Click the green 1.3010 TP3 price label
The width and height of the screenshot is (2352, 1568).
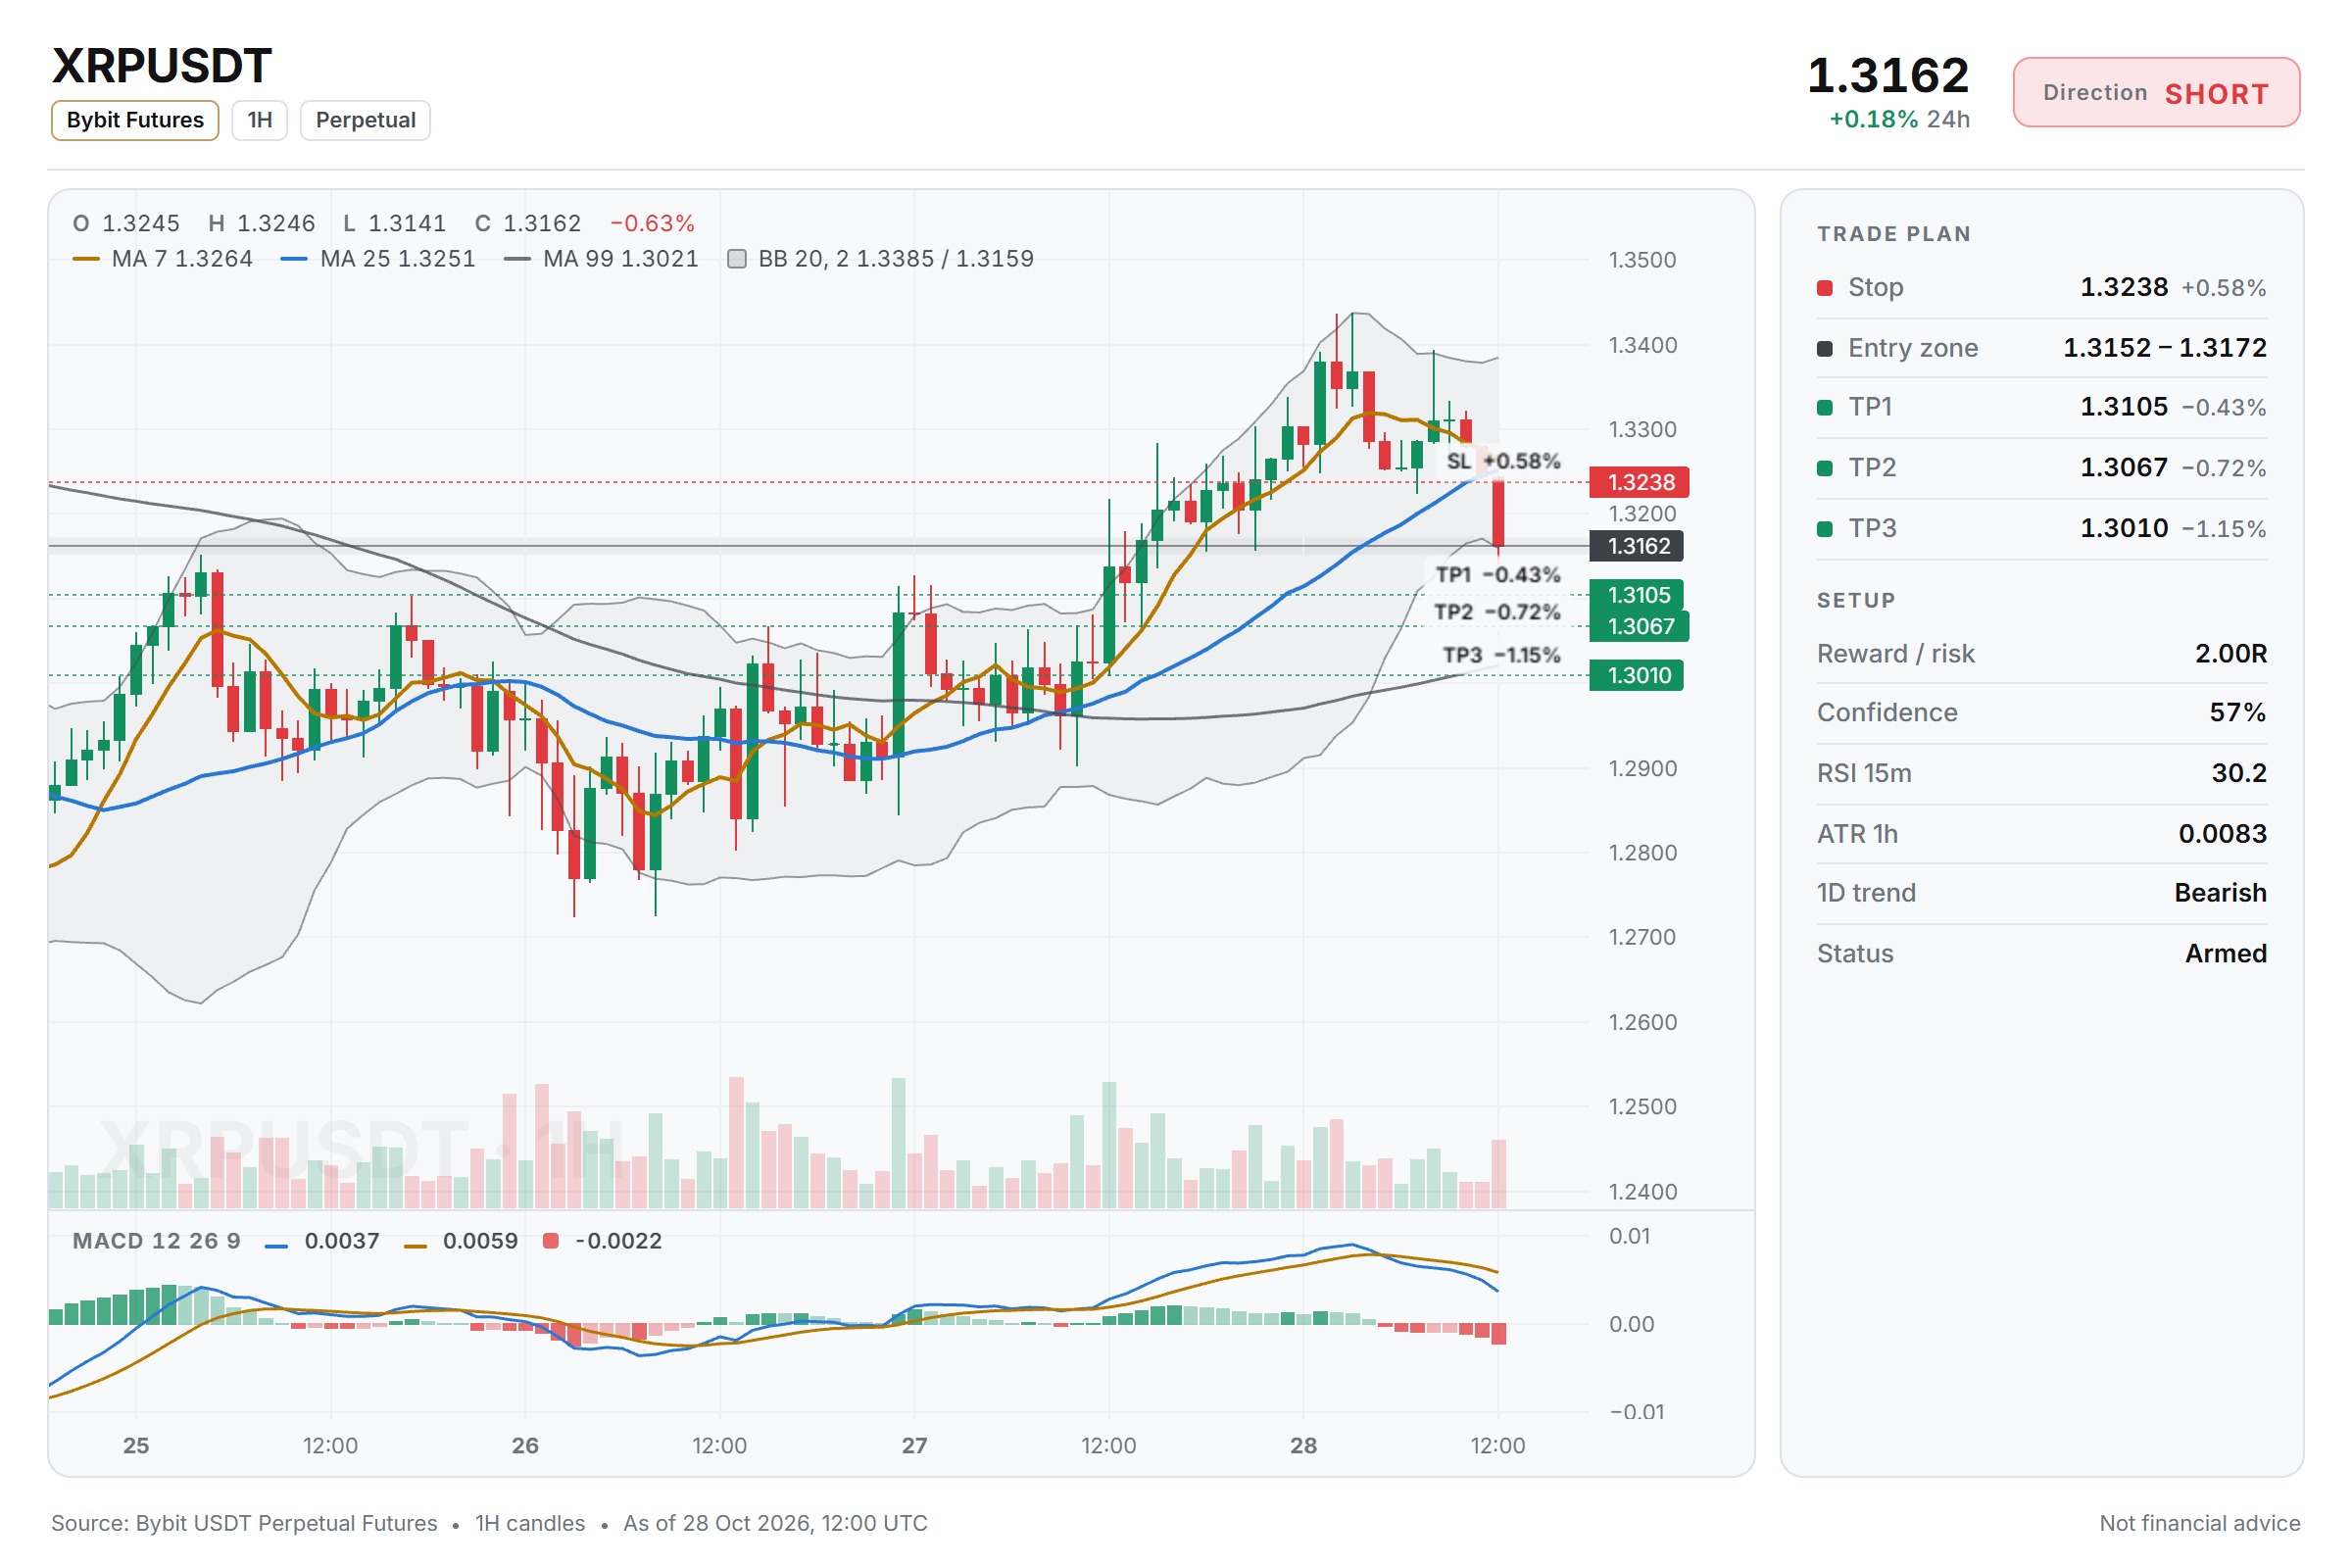(x=1637, y=675)
